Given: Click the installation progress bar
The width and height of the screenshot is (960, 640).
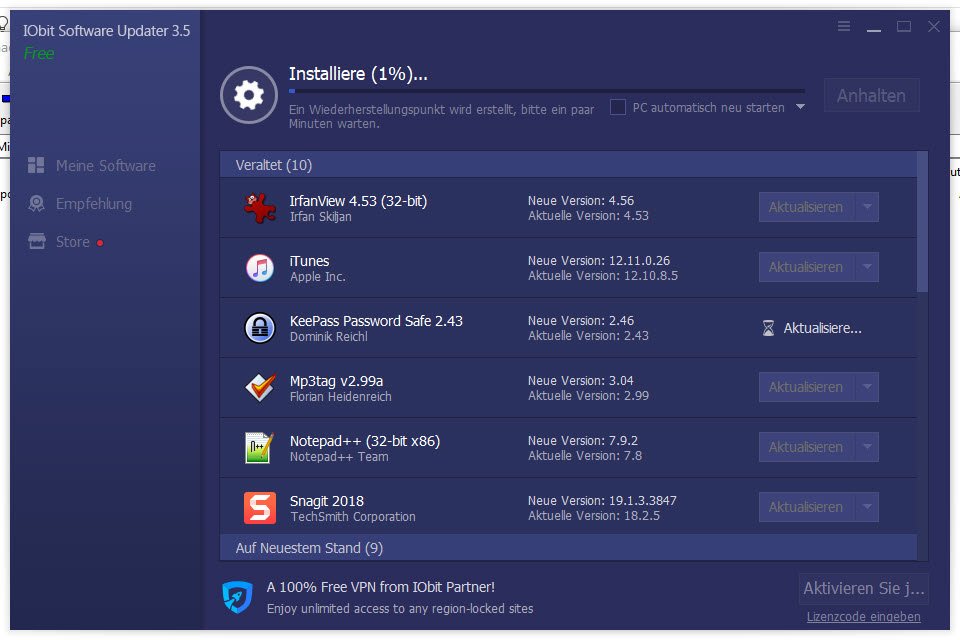Looking at the screenshot, I should (x=547, y=91).
